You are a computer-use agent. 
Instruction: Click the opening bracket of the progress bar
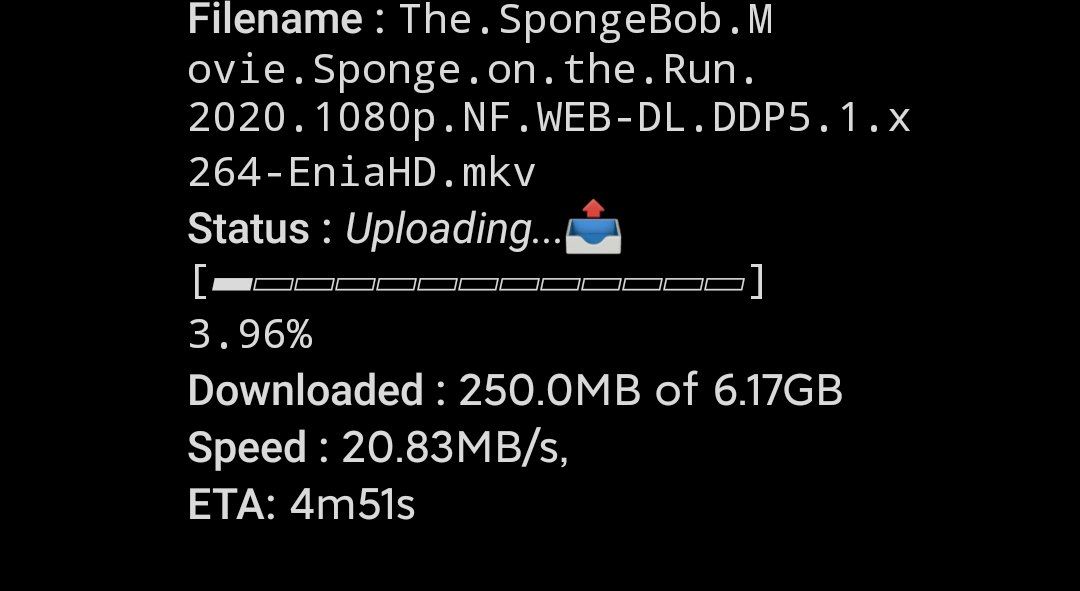coord(200,282)
